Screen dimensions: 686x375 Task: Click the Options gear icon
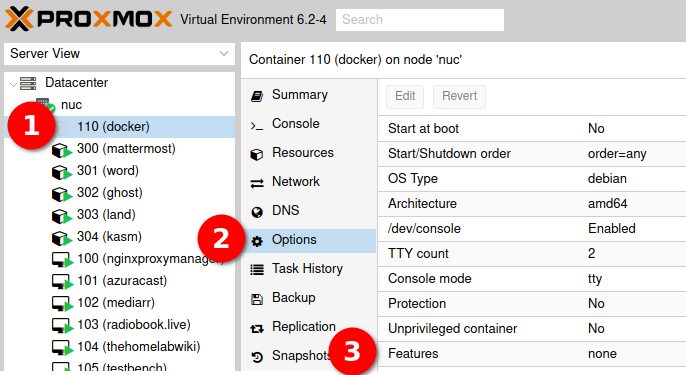click(x=257, y=241)
